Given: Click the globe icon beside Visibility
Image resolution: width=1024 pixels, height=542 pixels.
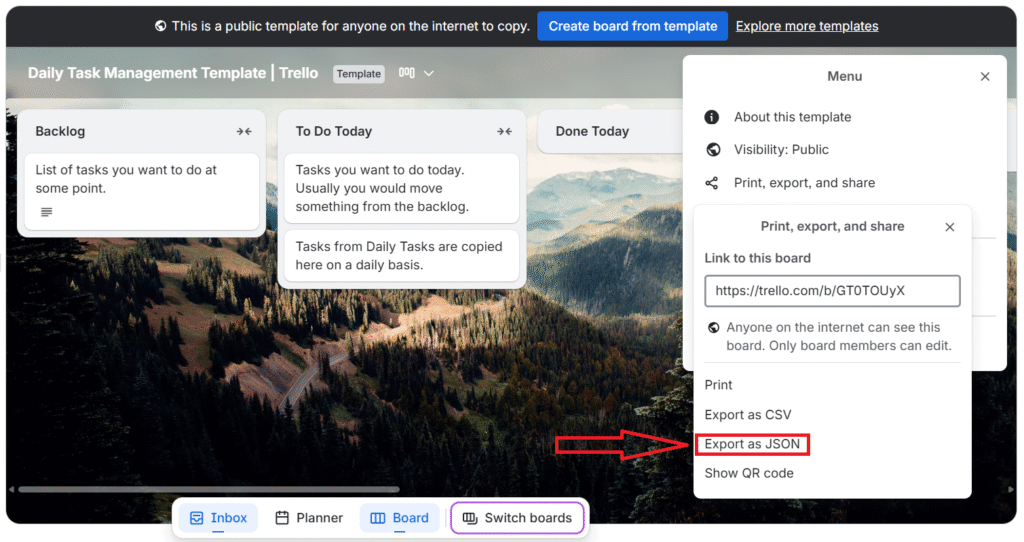Looking at the screenshot, I should click(x=713, y=150).
